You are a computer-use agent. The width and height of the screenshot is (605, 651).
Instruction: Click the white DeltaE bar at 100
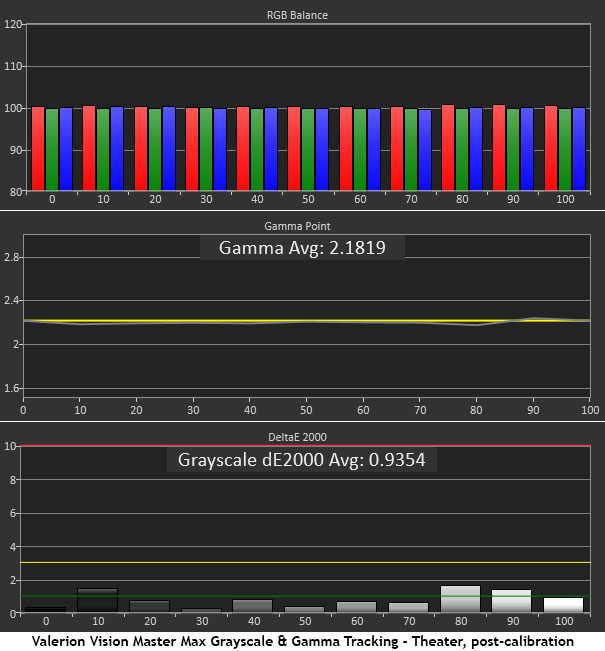pos(562,604)
